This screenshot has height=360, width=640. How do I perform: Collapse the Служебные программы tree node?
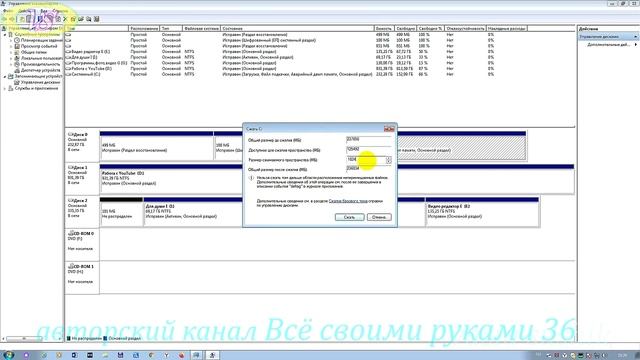[5, 35]
